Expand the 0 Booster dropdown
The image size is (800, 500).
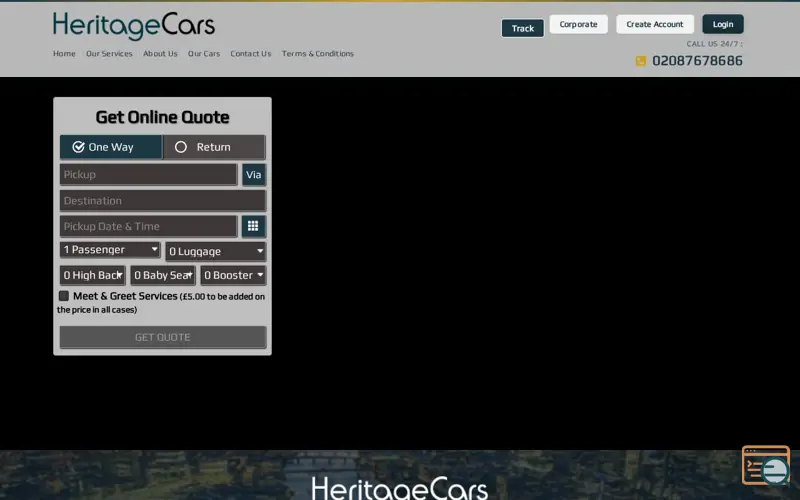pos(233,275)
